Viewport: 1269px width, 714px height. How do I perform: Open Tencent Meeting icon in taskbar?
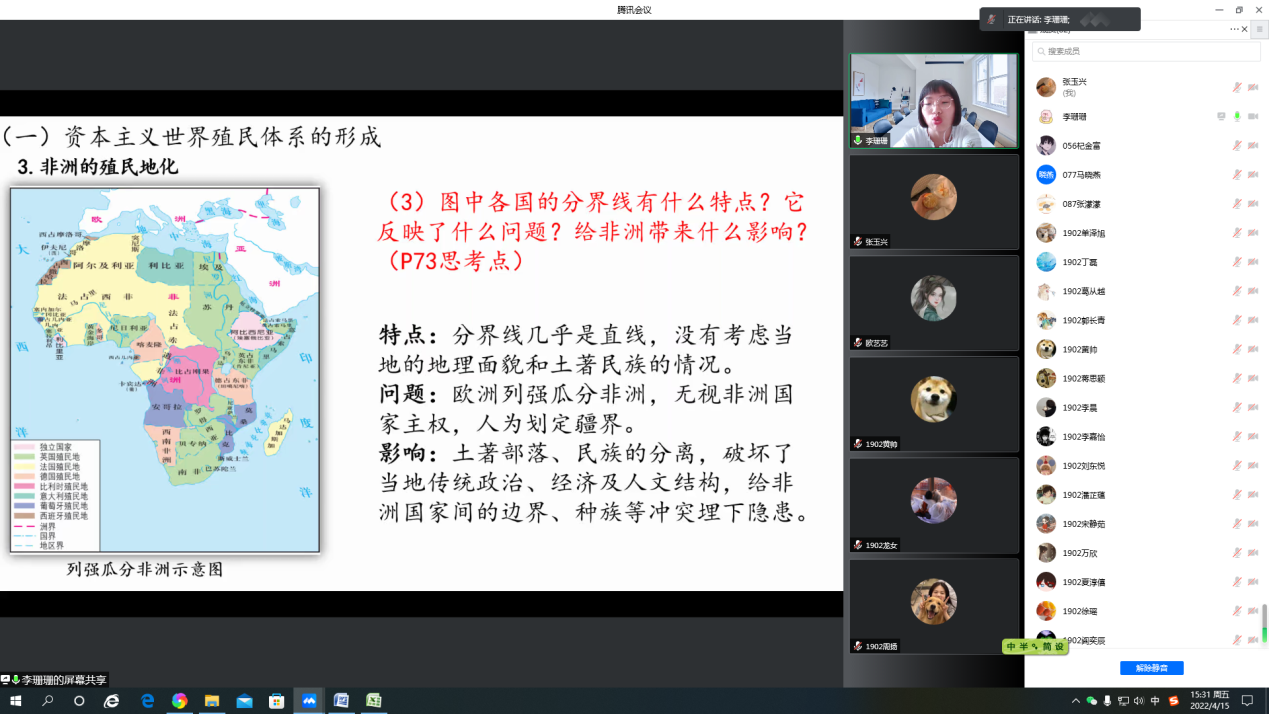[x=309, y=701]
